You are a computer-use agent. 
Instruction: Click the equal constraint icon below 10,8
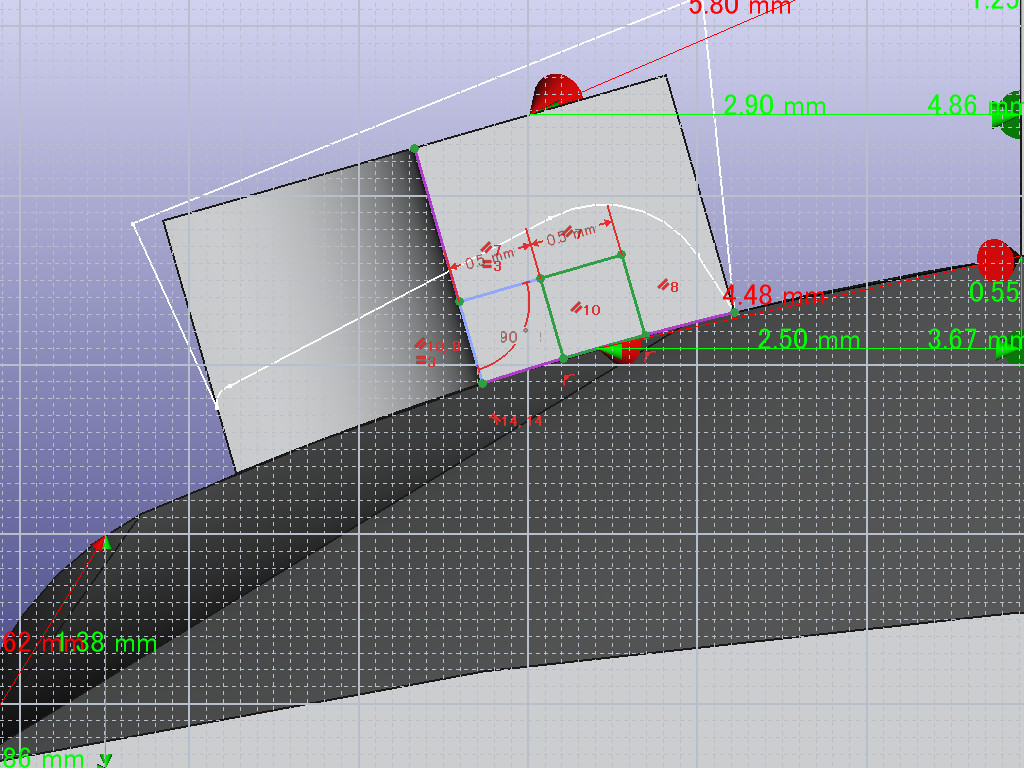coord(426,360)
